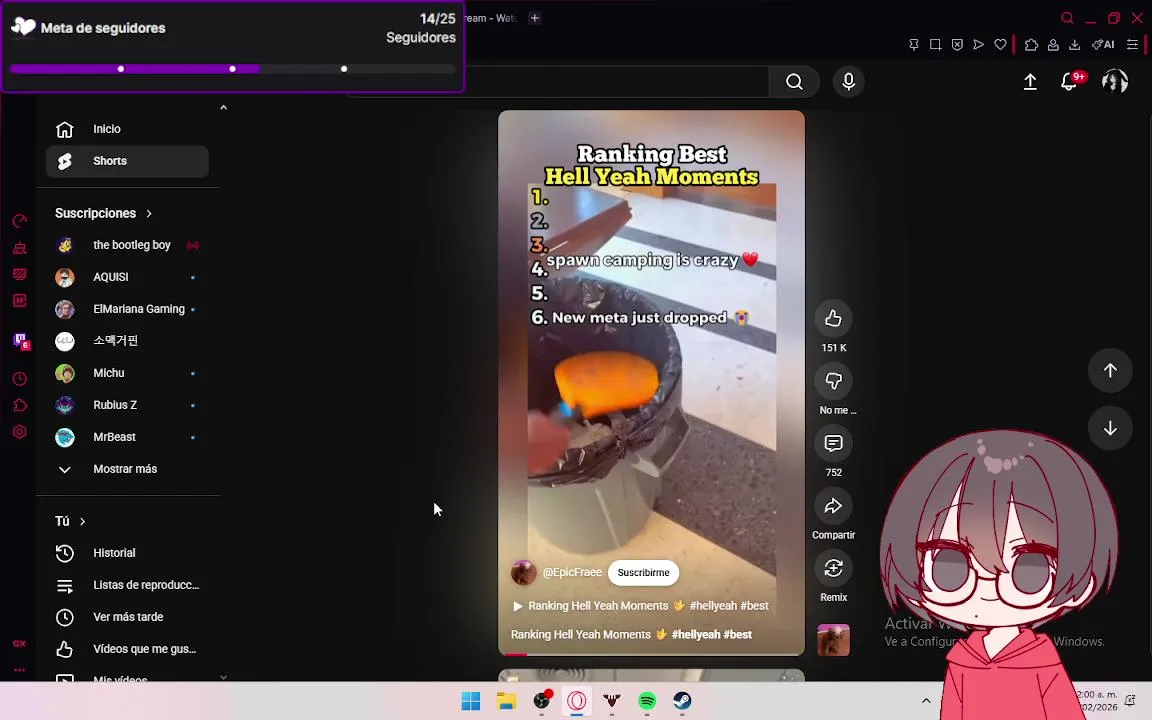
Task: Open the Twitch icon in the Opera sidebar
Action: coord(21,341)
